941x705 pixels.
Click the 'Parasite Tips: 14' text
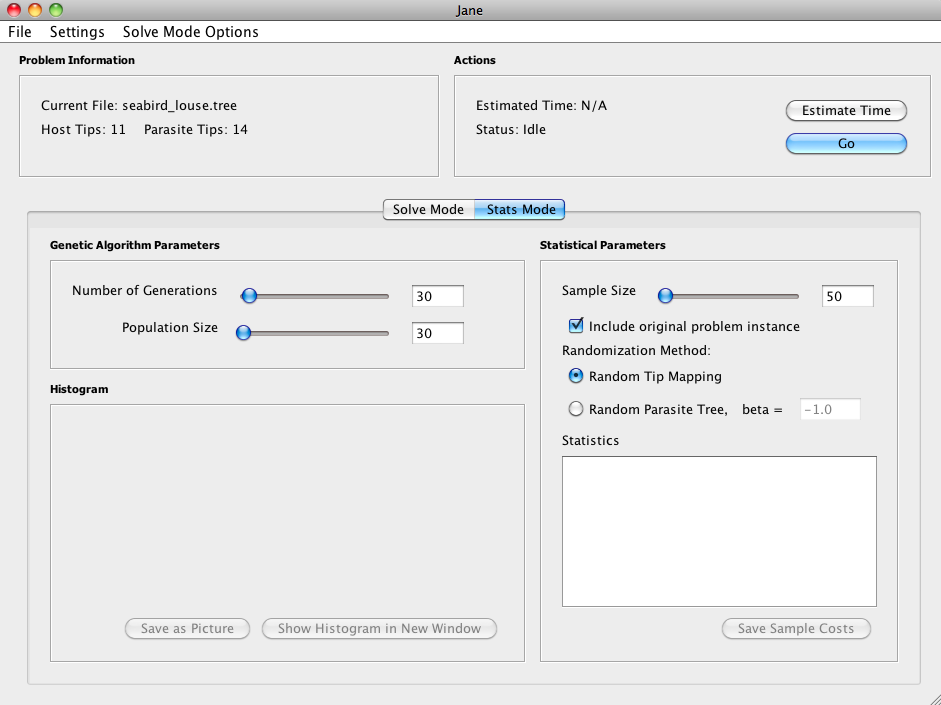click(x=196, y=130)
